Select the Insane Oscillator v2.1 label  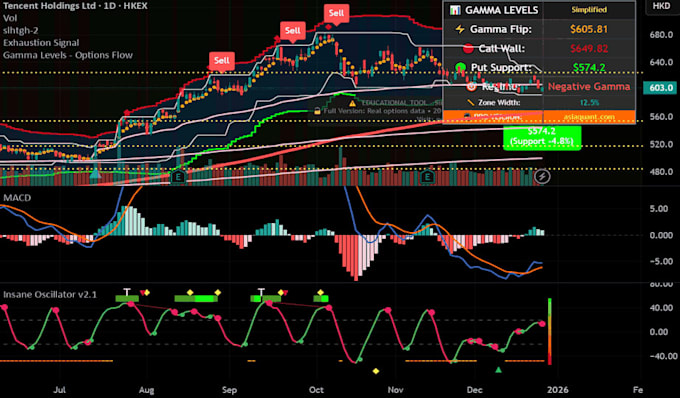click(50, 294)
